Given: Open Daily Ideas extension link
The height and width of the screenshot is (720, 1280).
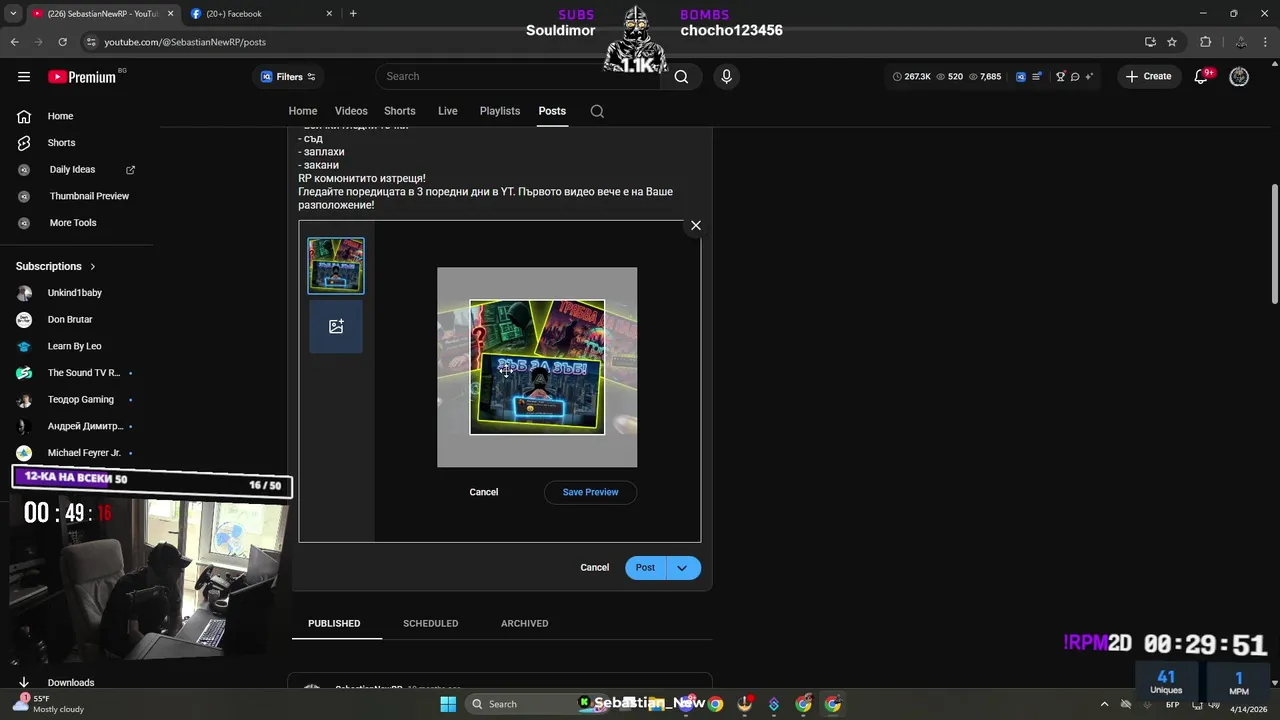Looking at the screenshot, I should [x=76, y=170].
